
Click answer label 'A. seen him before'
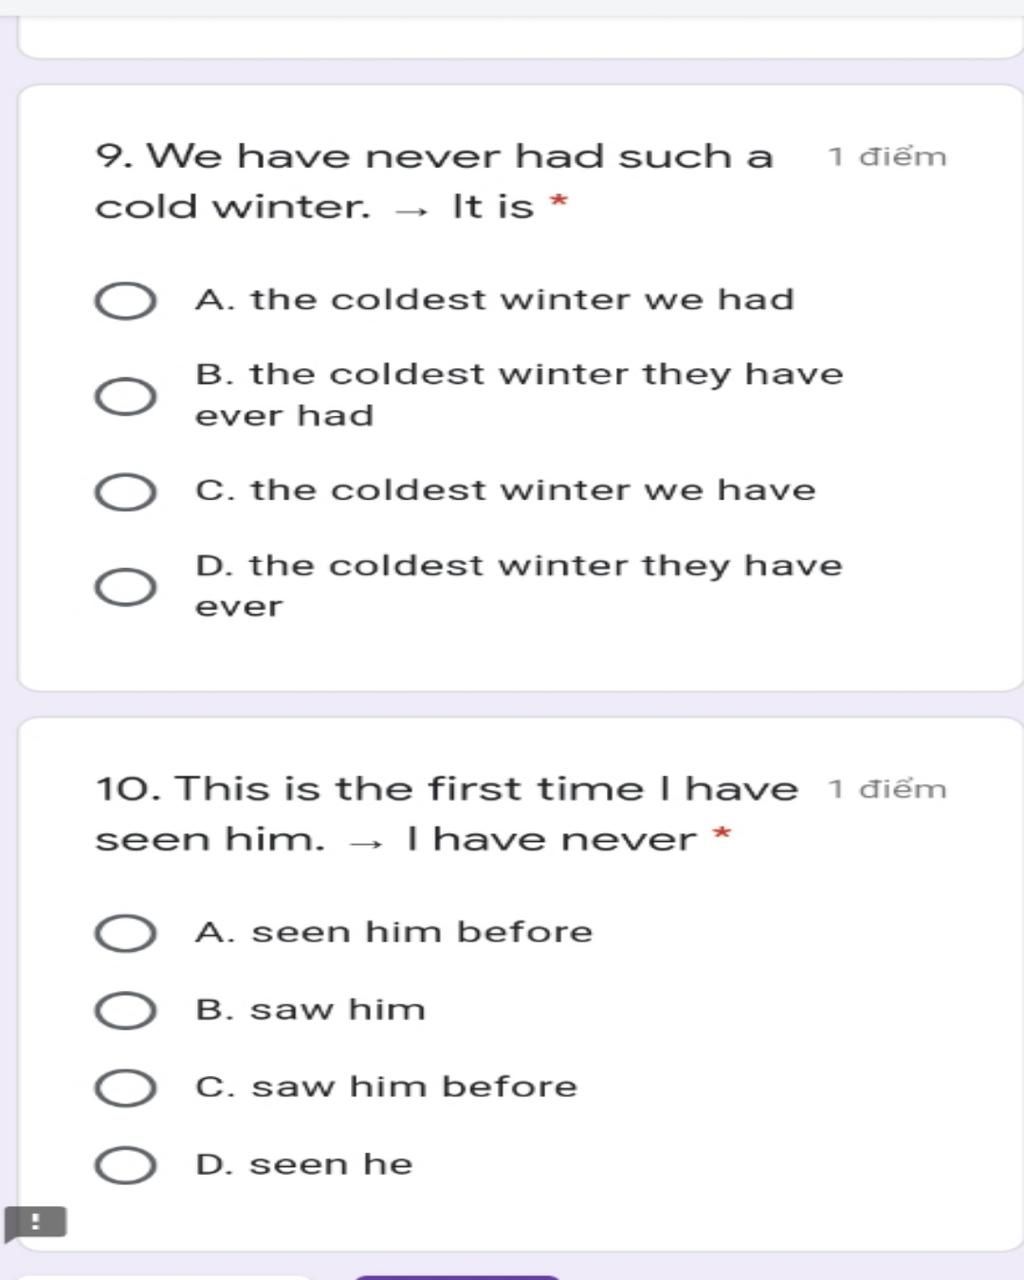[394, 932]
